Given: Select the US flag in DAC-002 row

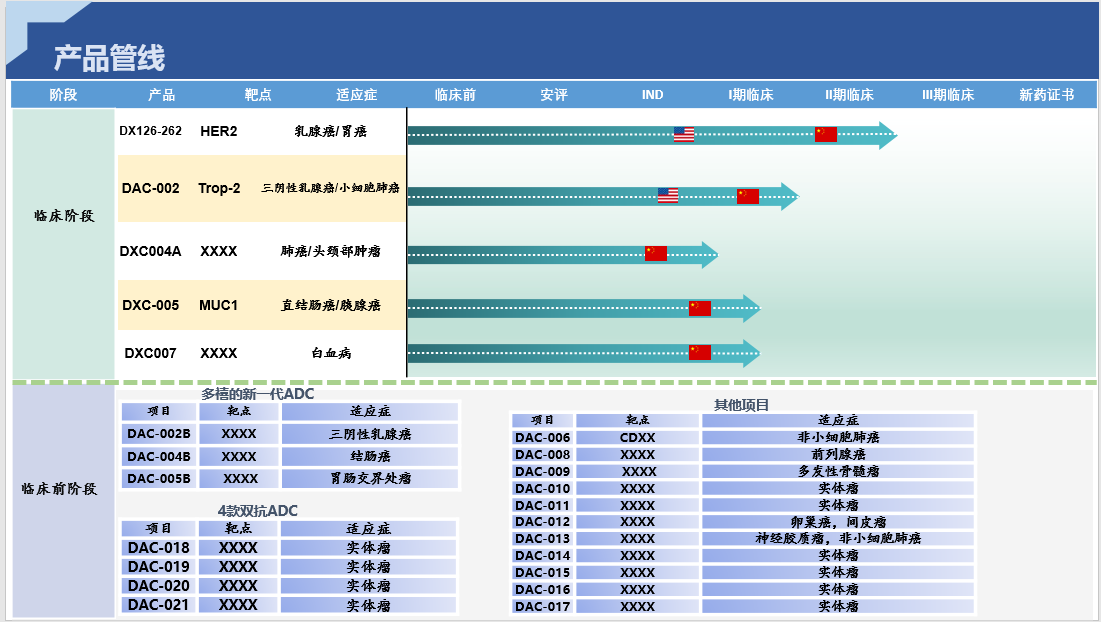Looking at the screenshot, I should point(667,195).
